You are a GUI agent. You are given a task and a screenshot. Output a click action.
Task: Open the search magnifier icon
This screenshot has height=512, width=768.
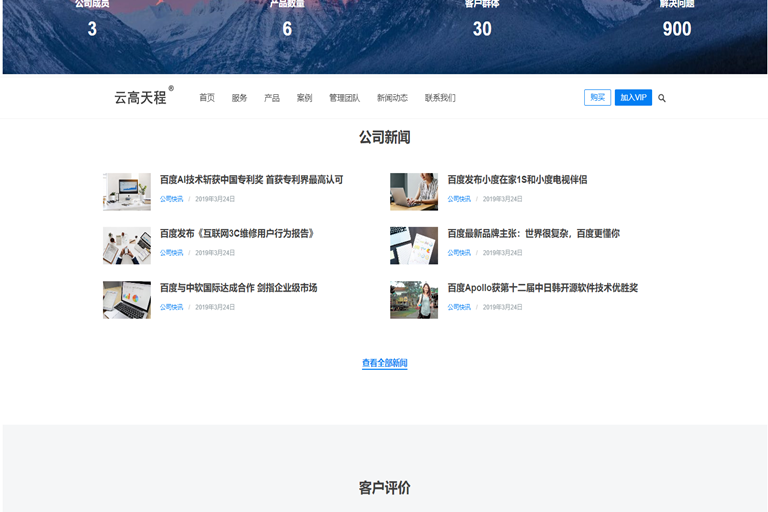[x=662, y=98]
